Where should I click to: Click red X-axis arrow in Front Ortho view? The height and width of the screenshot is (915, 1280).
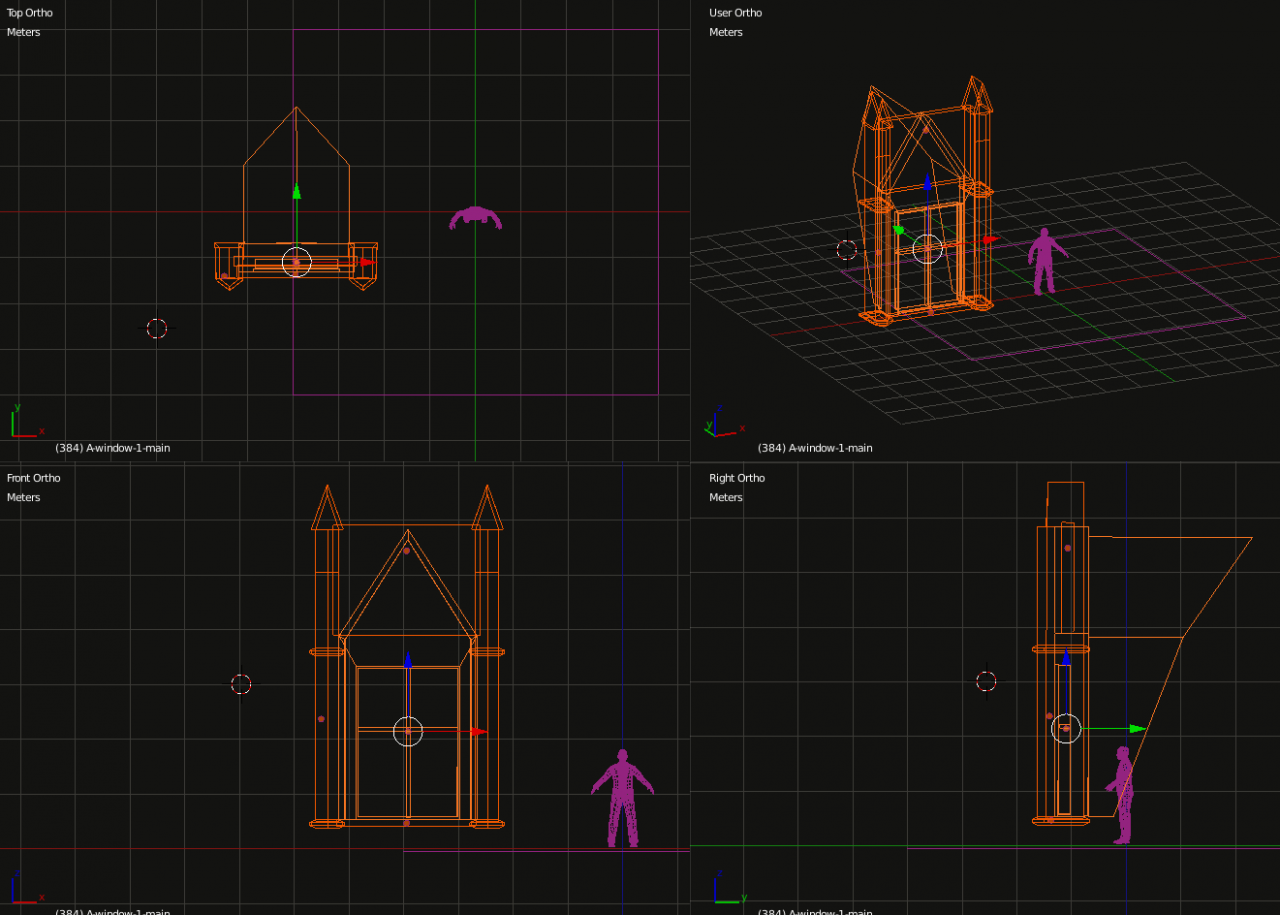[x=478, y=731]
